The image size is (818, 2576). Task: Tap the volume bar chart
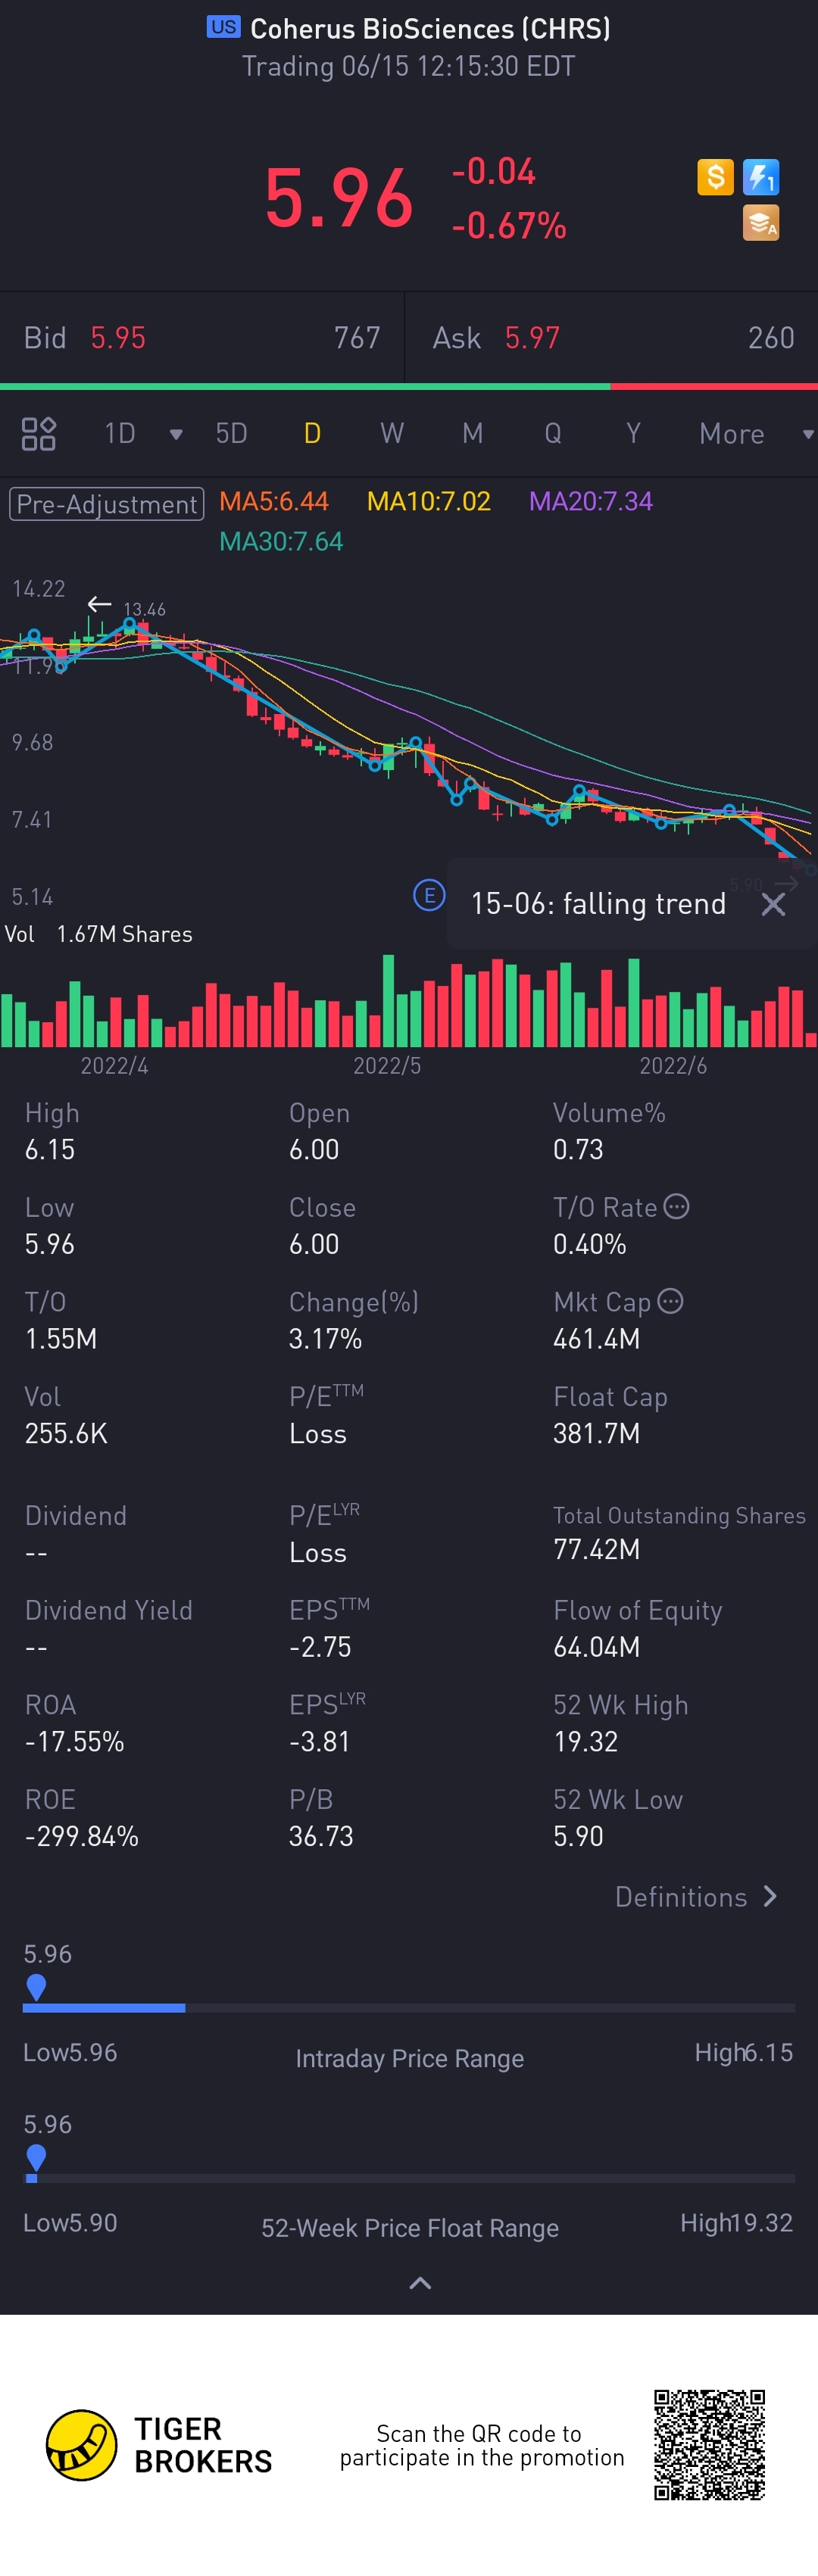click(x=409, y=1001)
